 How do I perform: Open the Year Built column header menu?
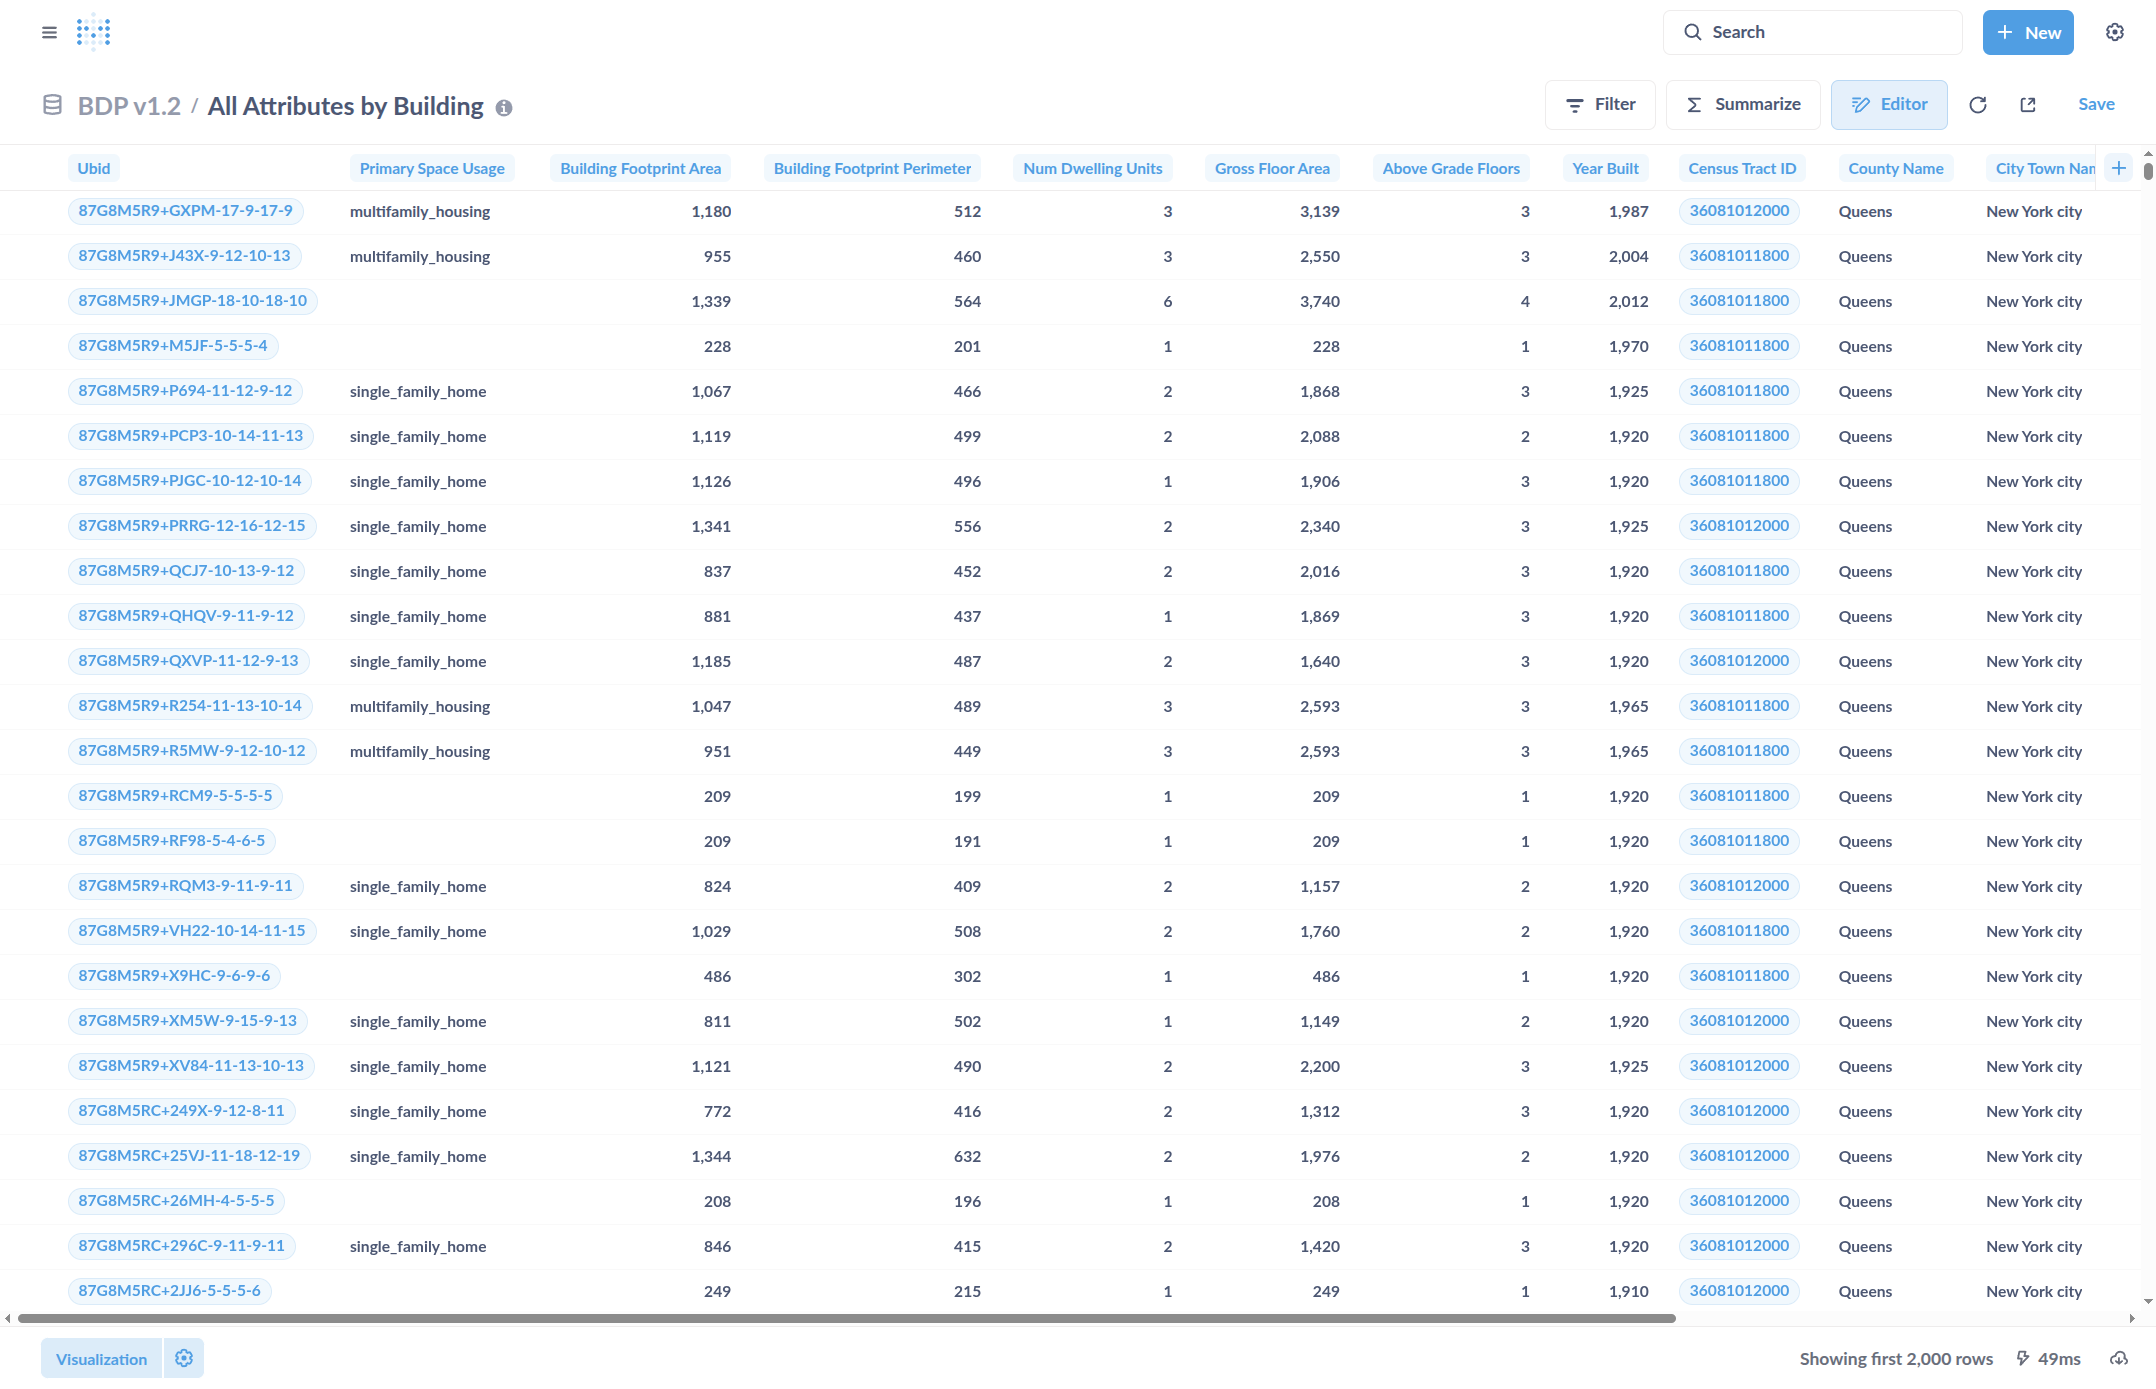pos(1604,168)
